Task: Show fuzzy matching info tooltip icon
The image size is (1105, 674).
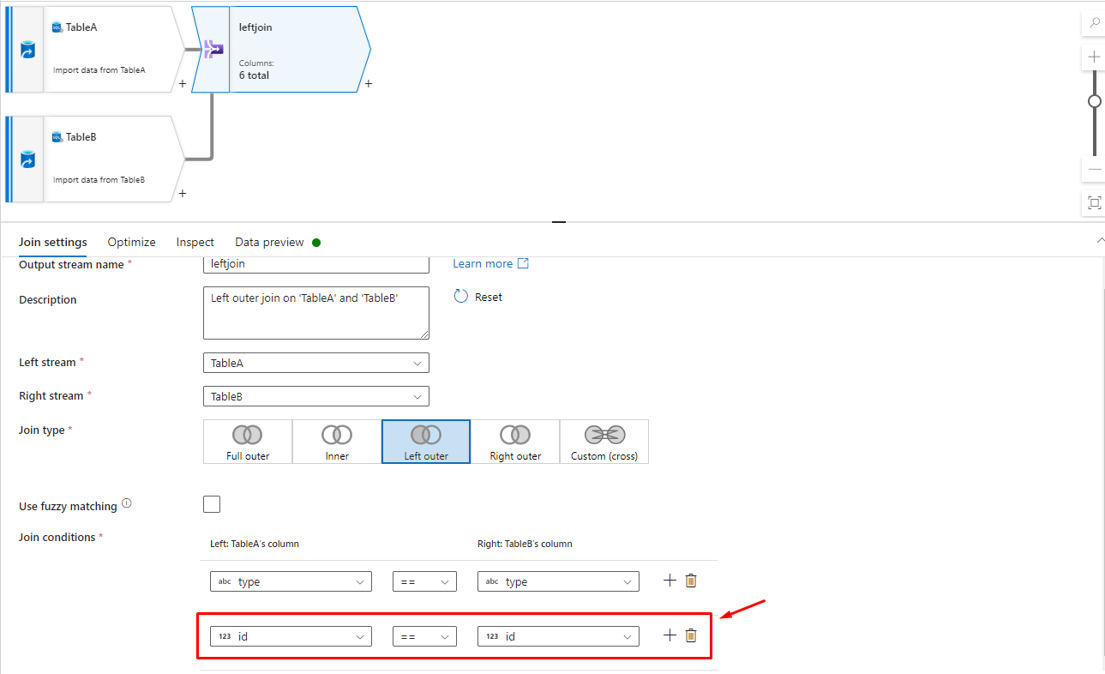Action: 127,503
